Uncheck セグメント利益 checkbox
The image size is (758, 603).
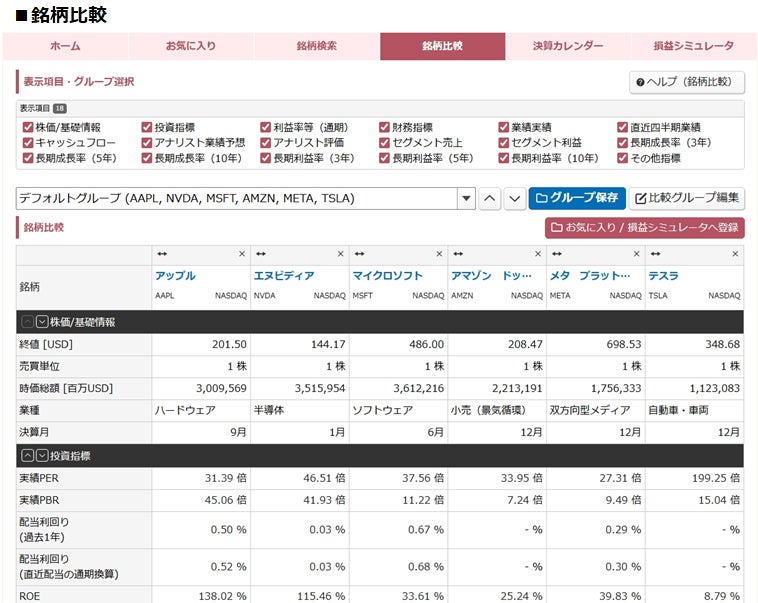coord(504,143)
